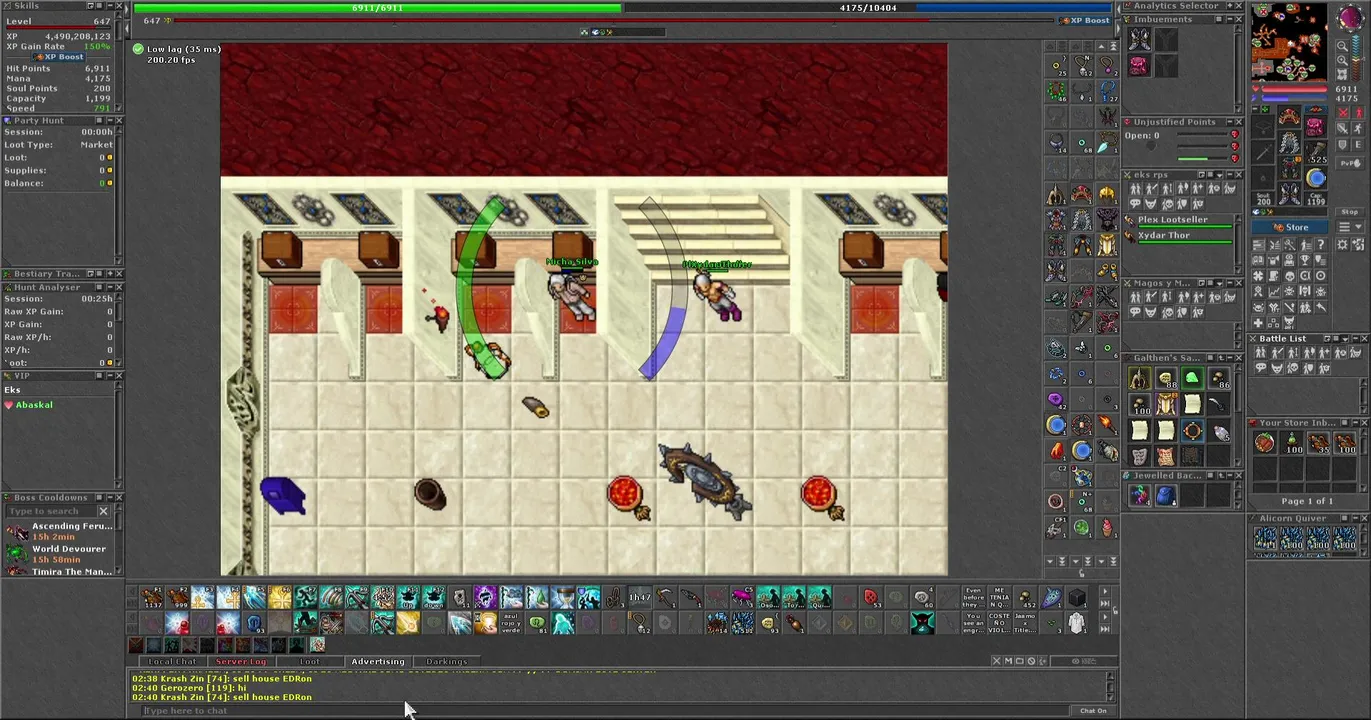
Task: Zoom in on the minimap
Action: (1343, 60)
